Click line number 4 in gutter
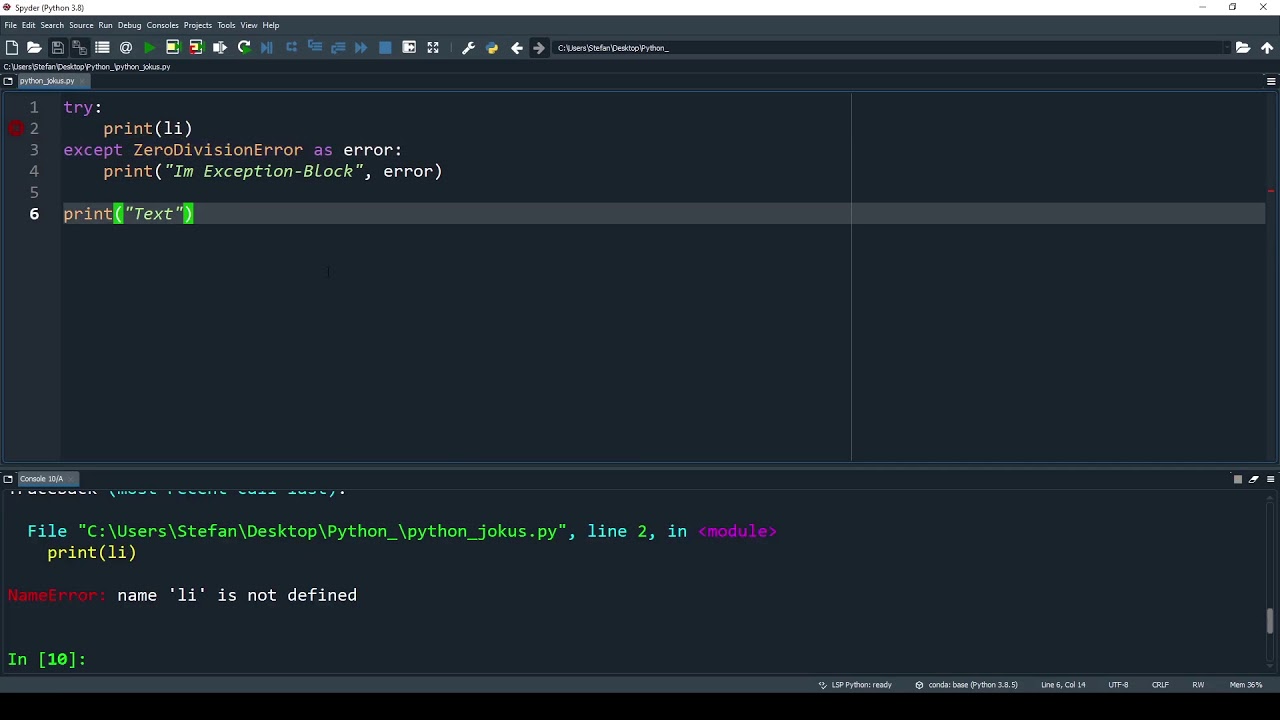The image size is (1280, 720). point(34,171)
